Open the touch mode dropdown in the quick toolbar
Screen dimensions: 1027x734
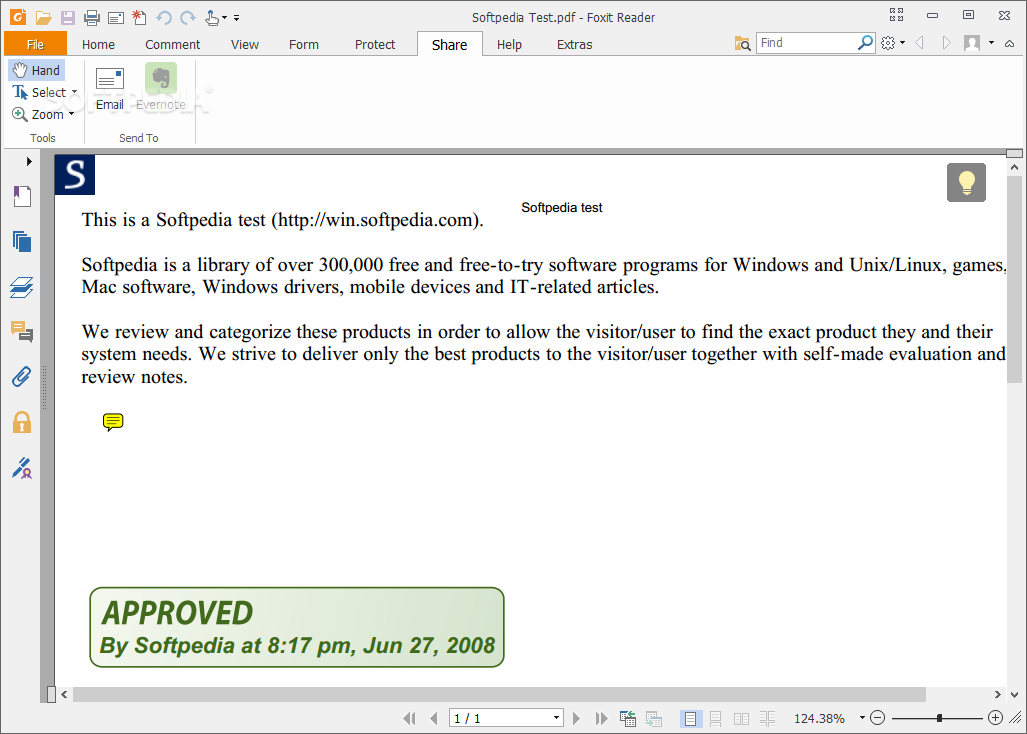[x=225, y=18]
